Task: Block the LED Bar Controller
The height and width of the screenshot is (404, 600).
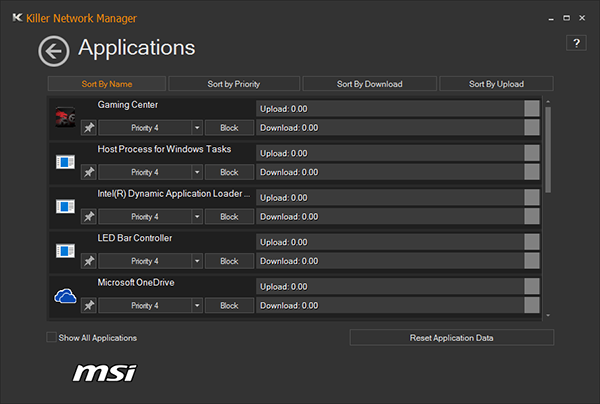Action: point(229,261)
